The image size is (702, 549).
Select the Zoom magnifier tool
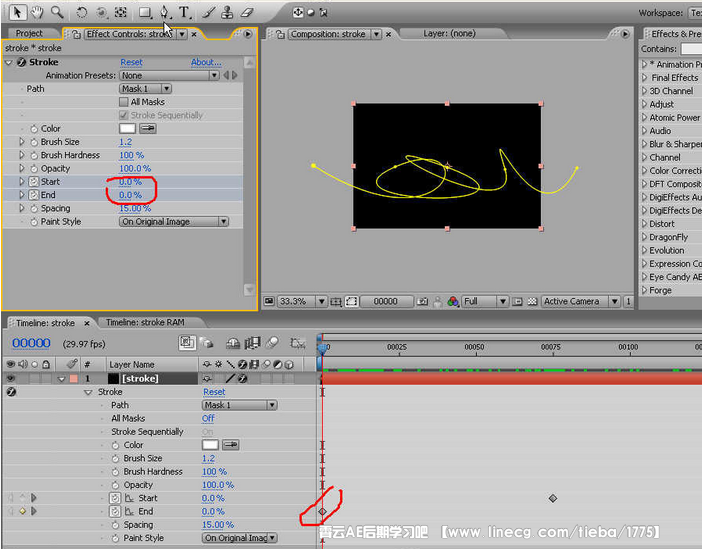coord(57,12)
